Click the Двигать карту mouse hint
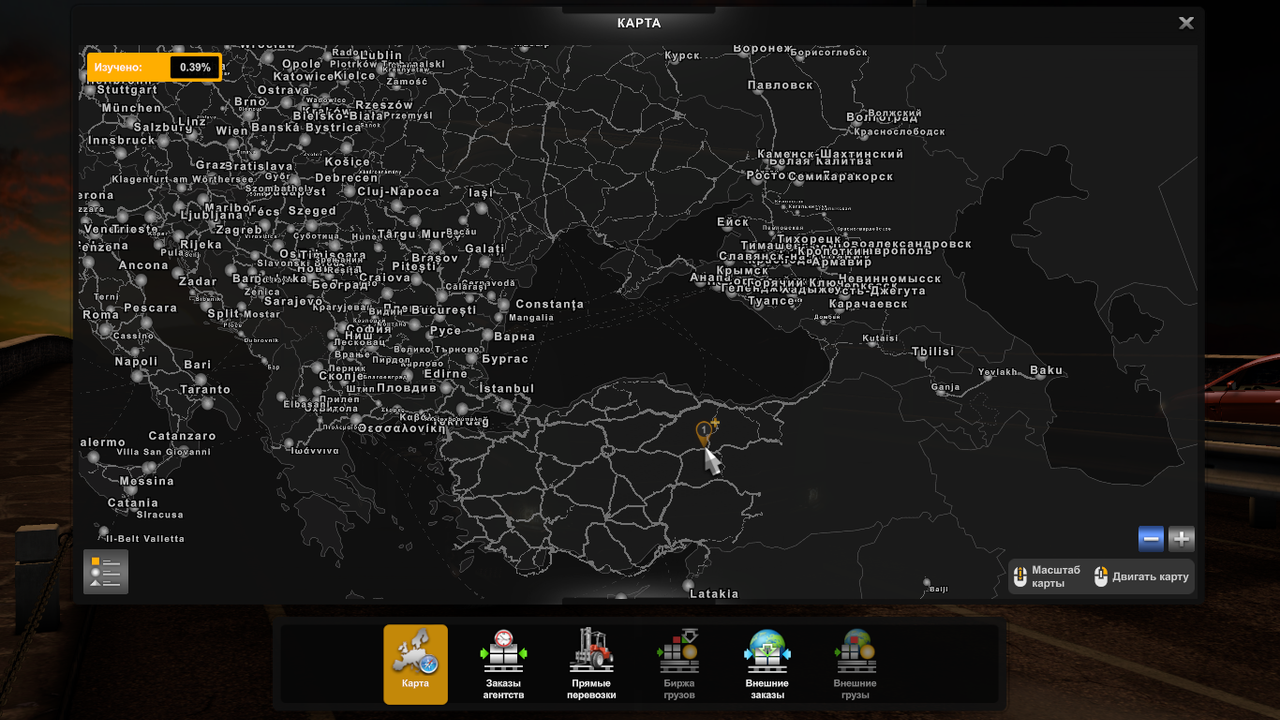The height and width of the screenshot is (720, 1280). coord(1141,577)
